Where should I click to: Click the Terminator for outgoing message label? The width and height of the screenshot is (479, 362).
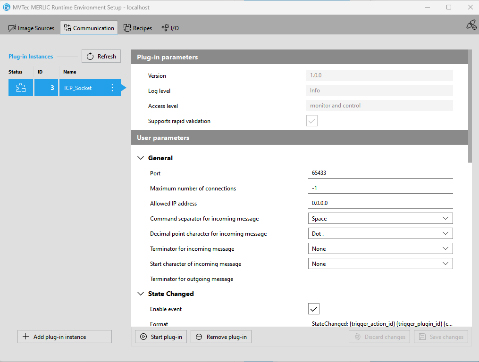[x=192, y=279]
